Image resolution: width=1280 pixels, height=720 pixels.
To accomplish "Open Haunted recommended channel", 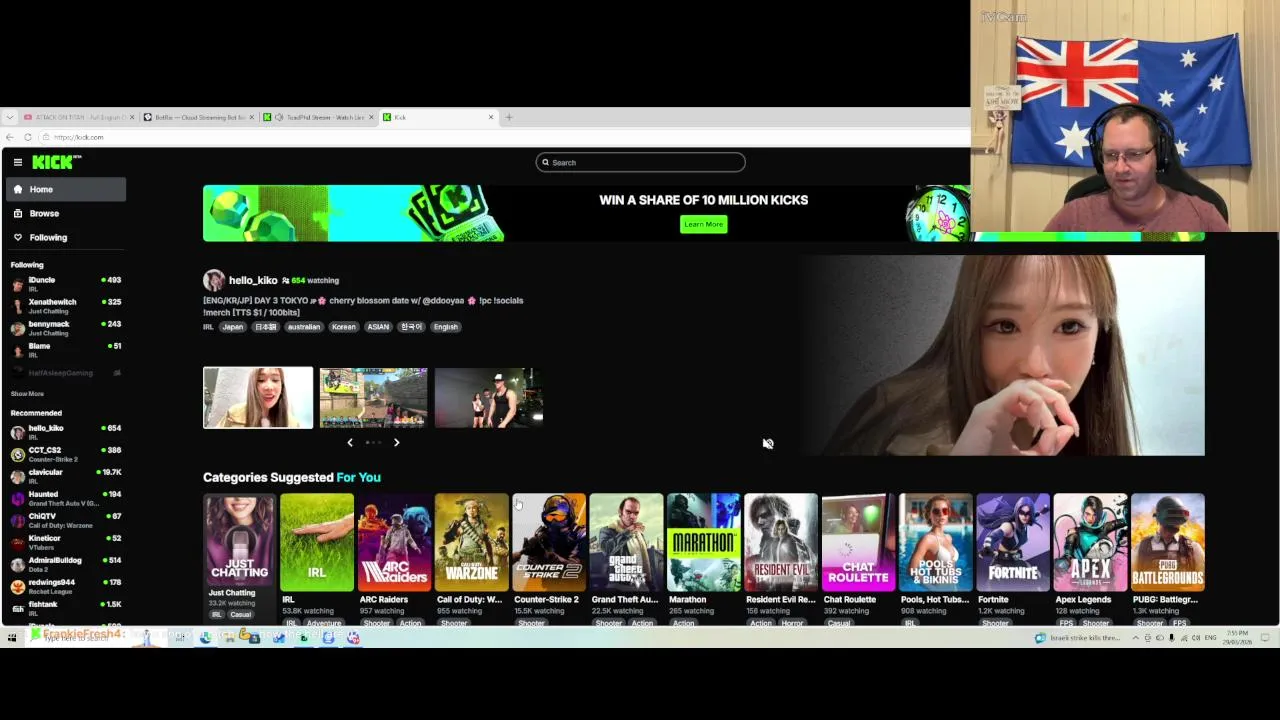I will pyautogui.click(x=66, y=498).
